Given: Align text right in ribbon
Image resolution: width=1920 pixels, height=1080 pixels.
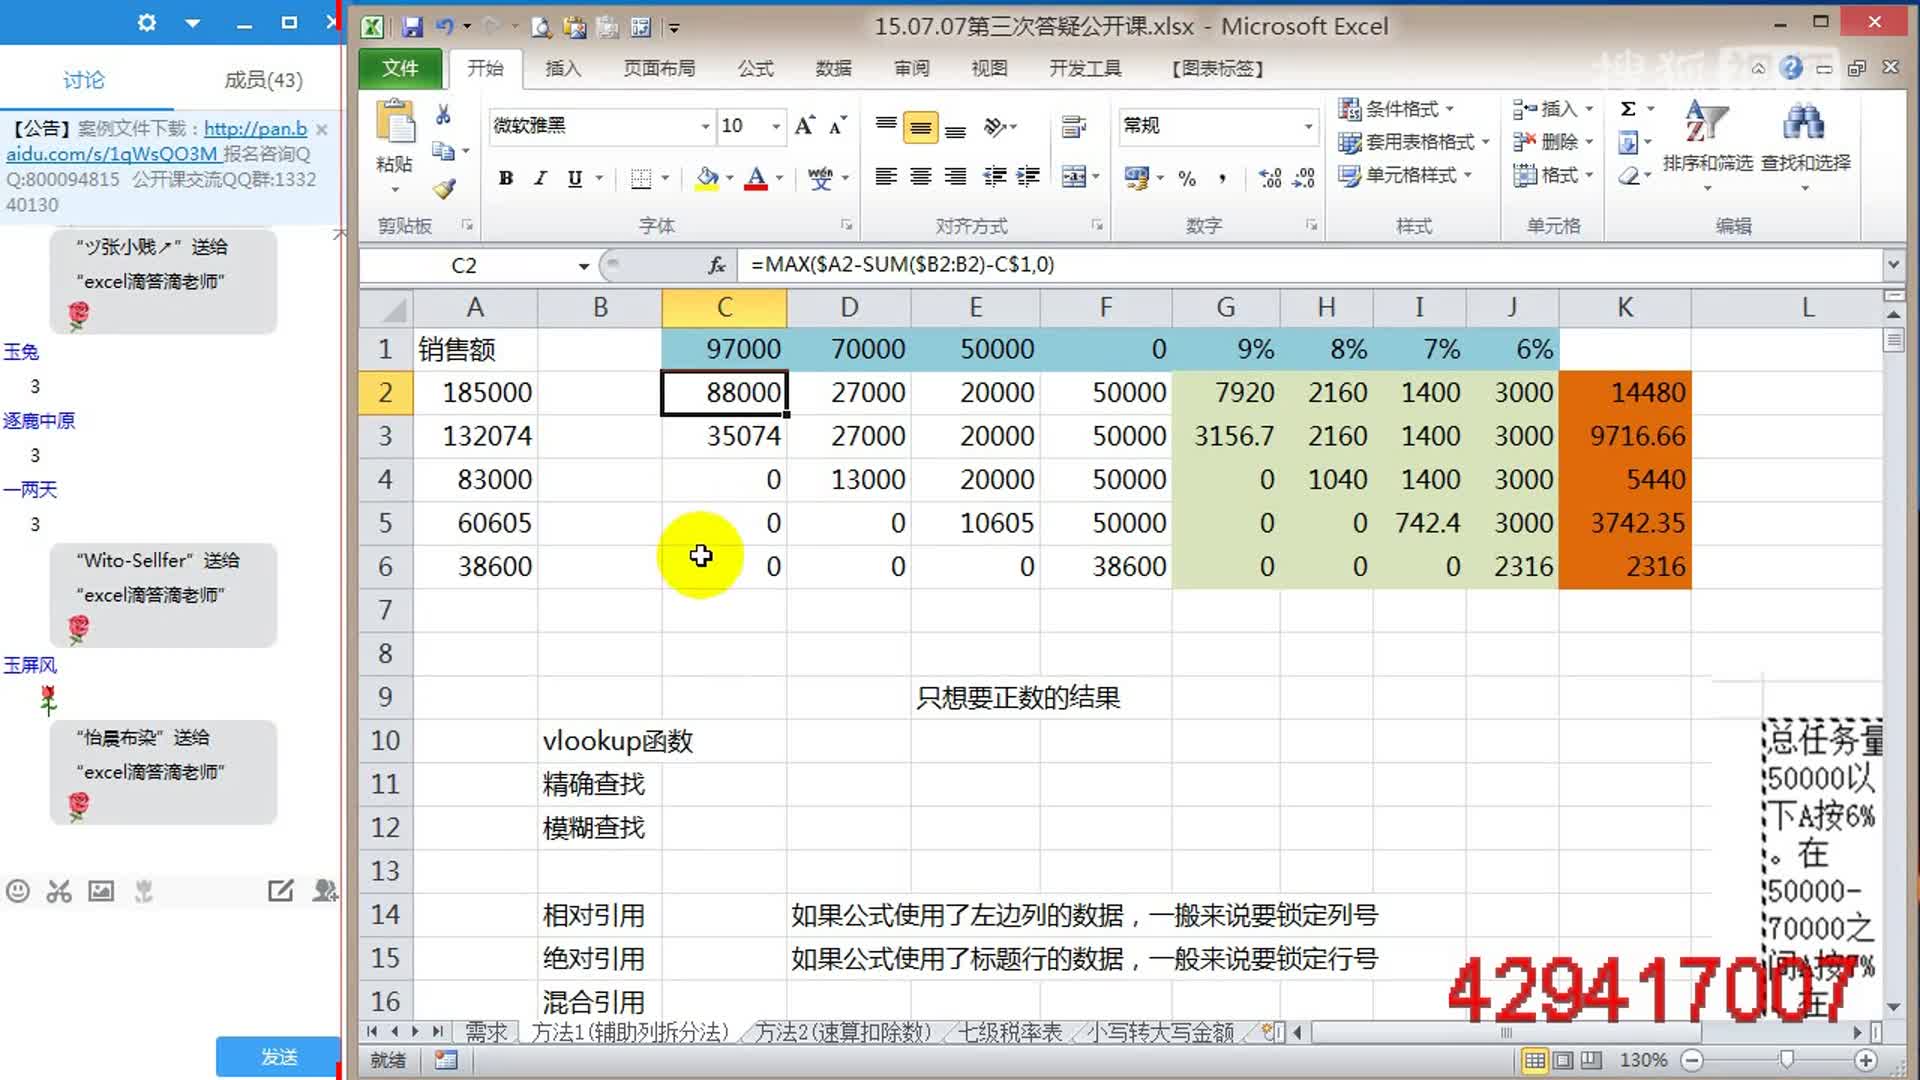Looking at the screenshot, I should (955, 177).
